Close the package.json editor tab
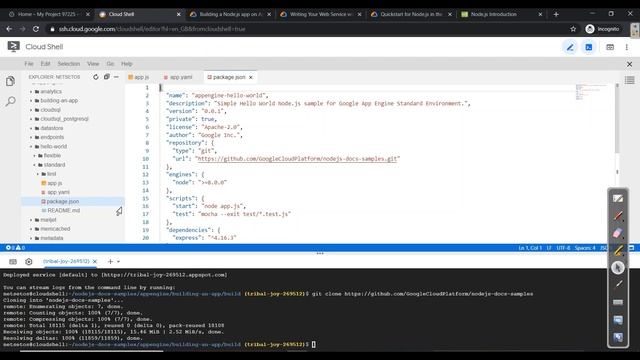Image resolution: width=640 pixels, height=360 pixels. [x=251, y=77]
